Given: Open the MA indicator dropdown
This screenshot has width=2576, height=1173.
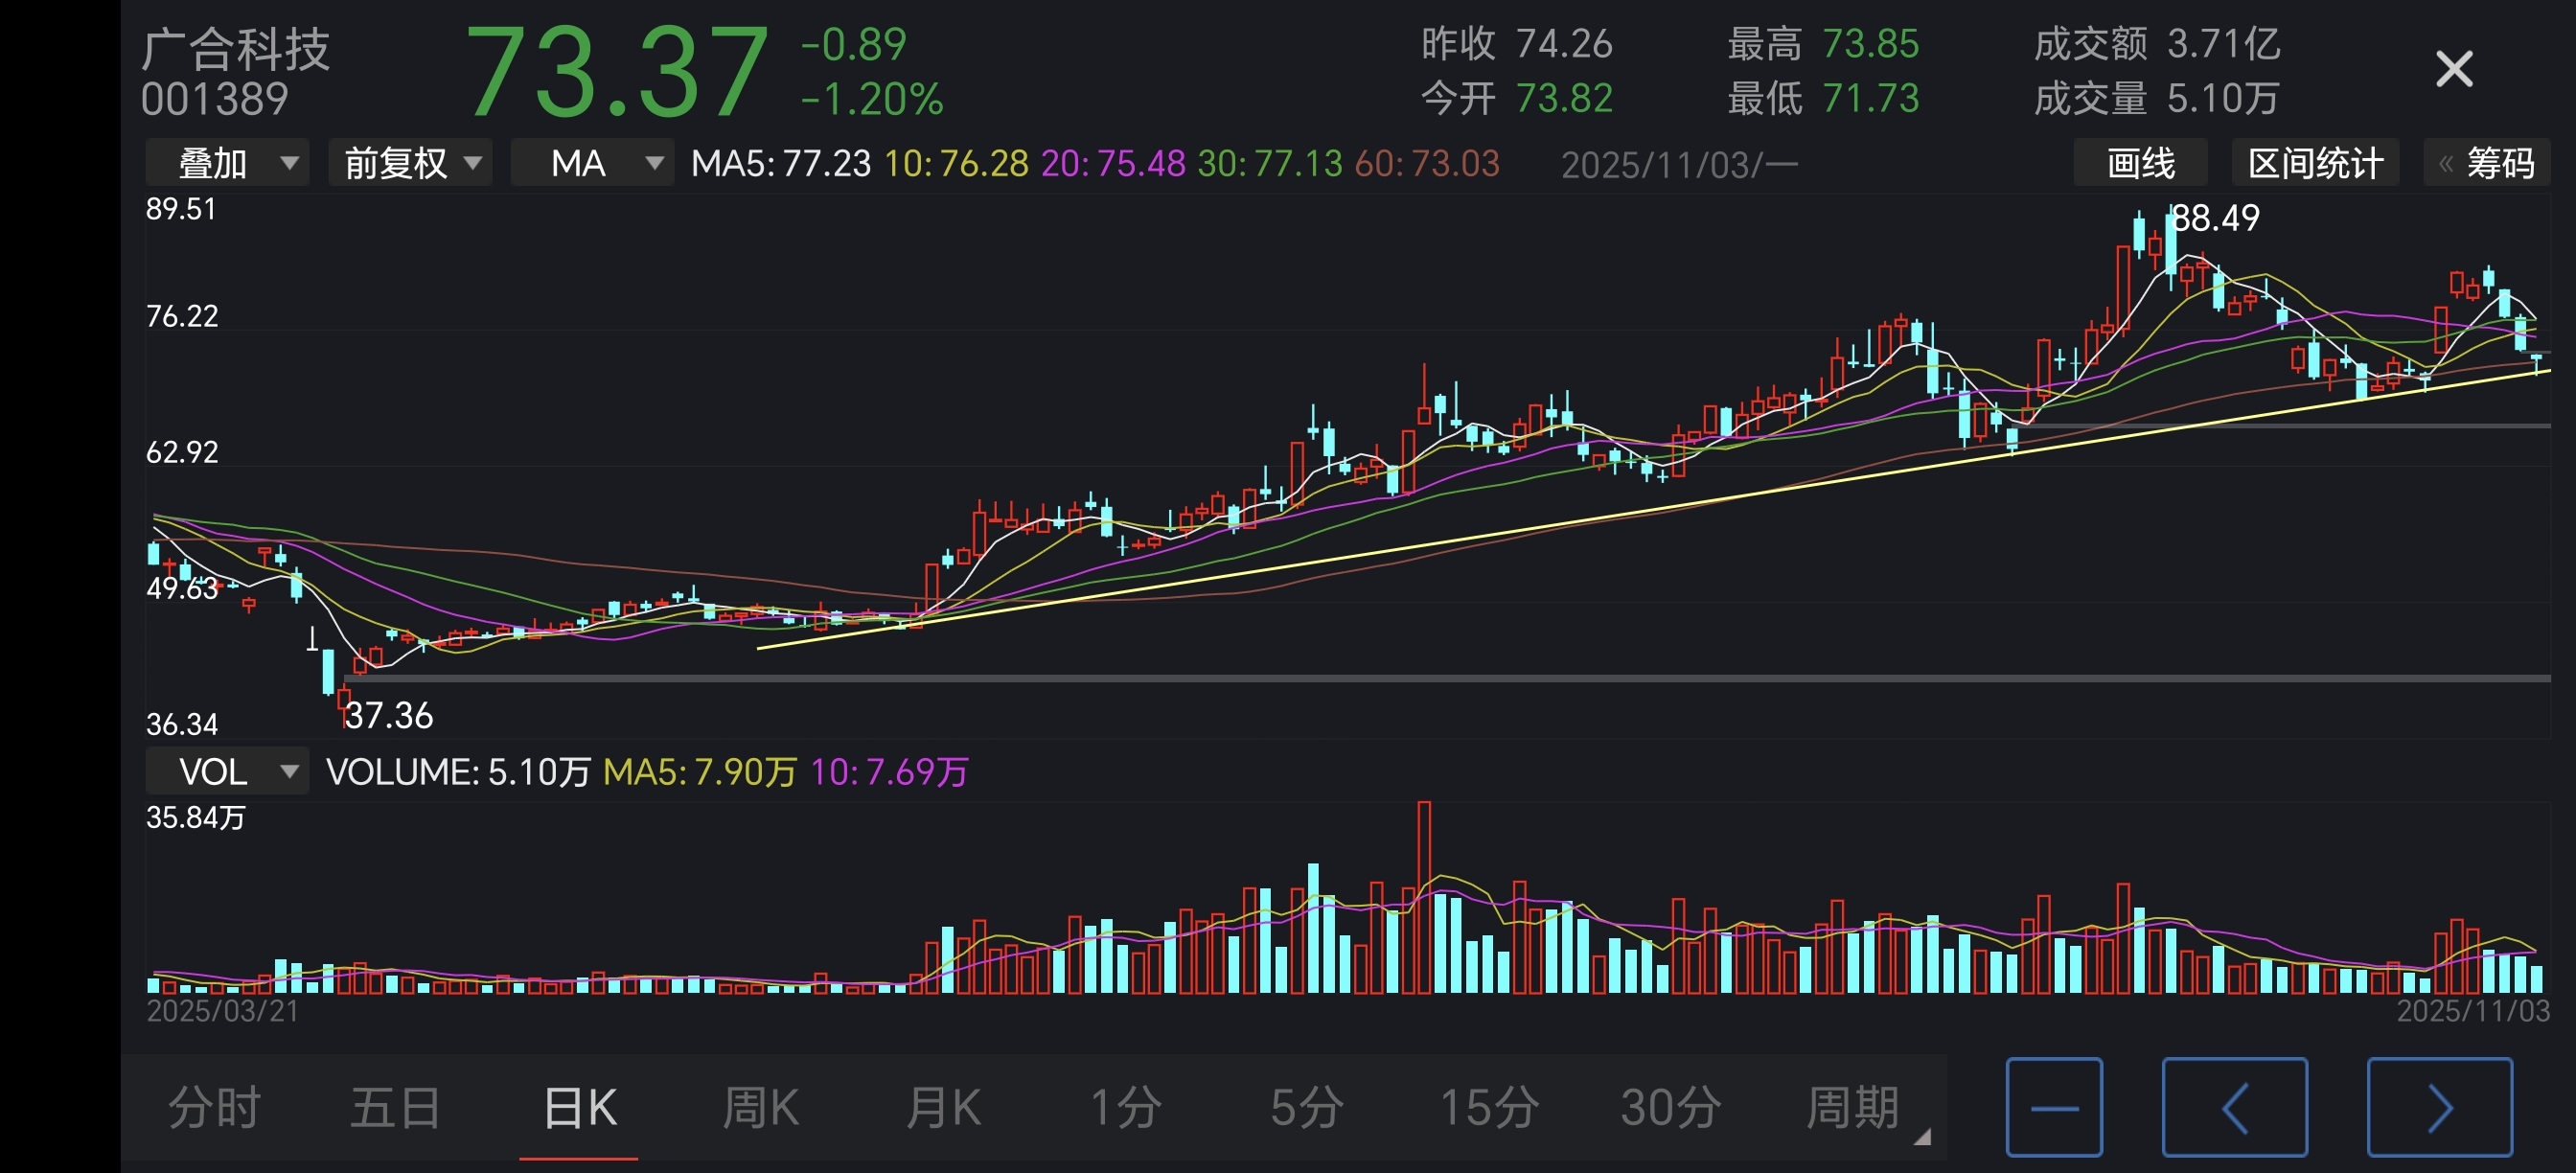Looking at the screenshot, I should [592, 163].
